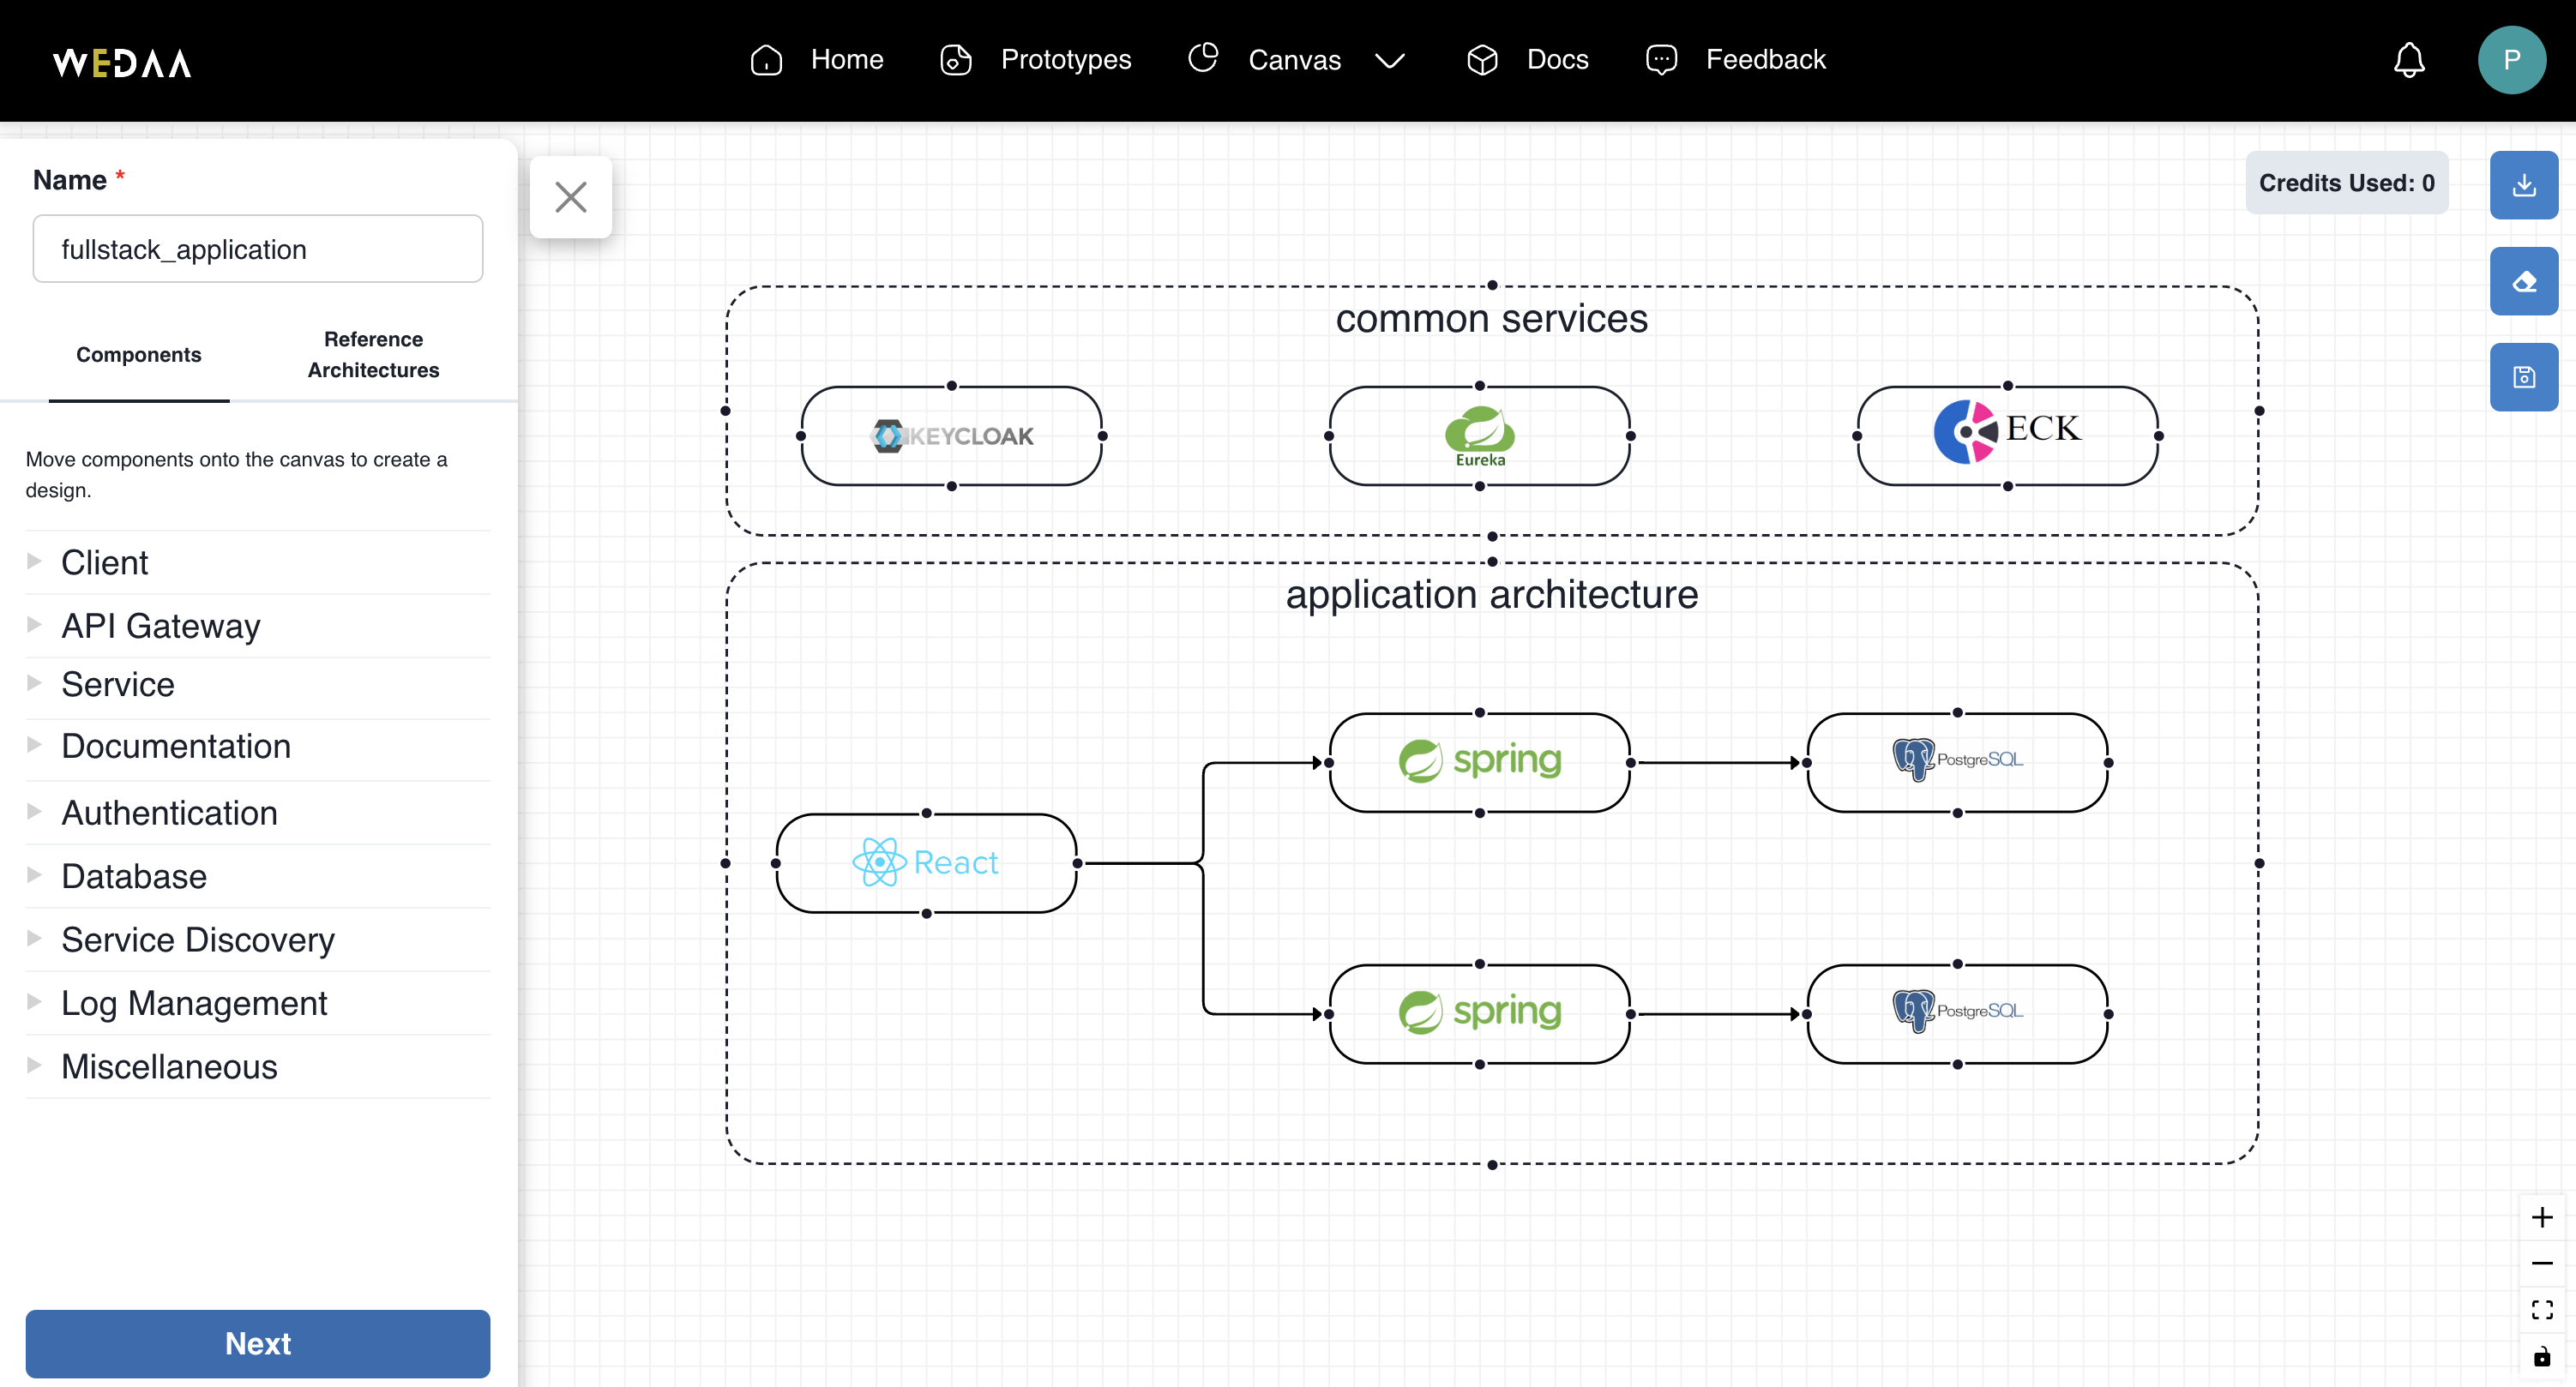Select the upper PostgreSQL node
The width and height of the screenshot is (2576, 1387).
pyautogui.click(x=1958, y=763)
